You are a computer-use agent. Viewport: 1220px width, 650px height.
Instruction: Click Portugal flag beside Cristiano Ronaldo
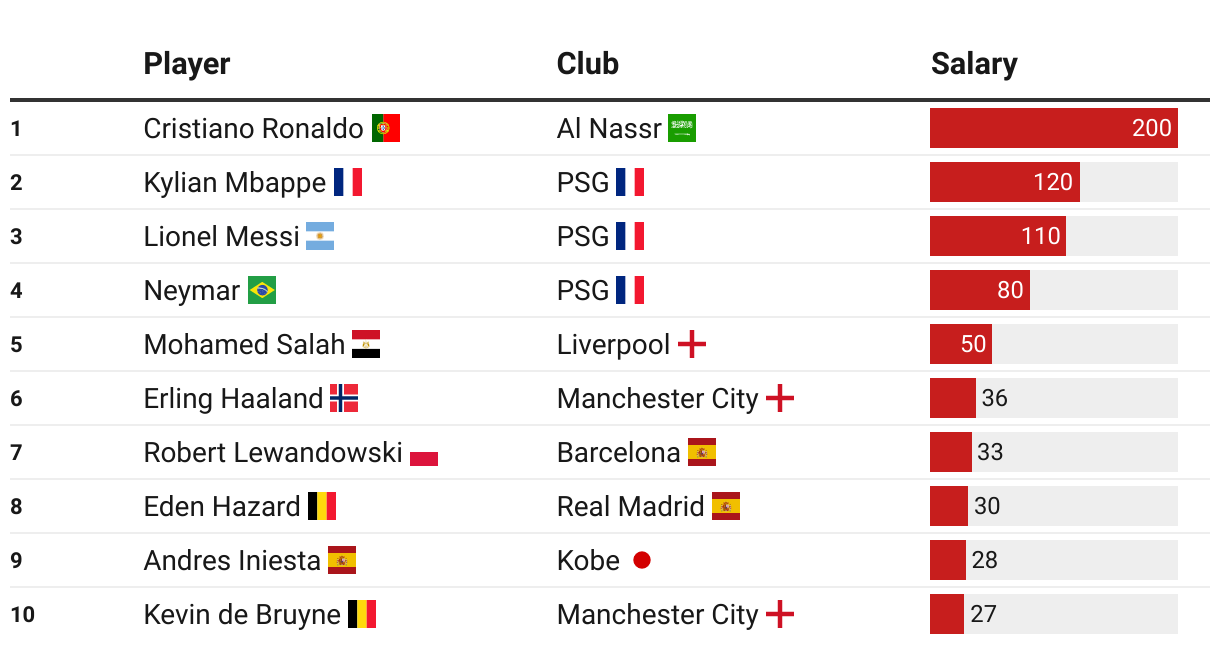click(386, 128)
